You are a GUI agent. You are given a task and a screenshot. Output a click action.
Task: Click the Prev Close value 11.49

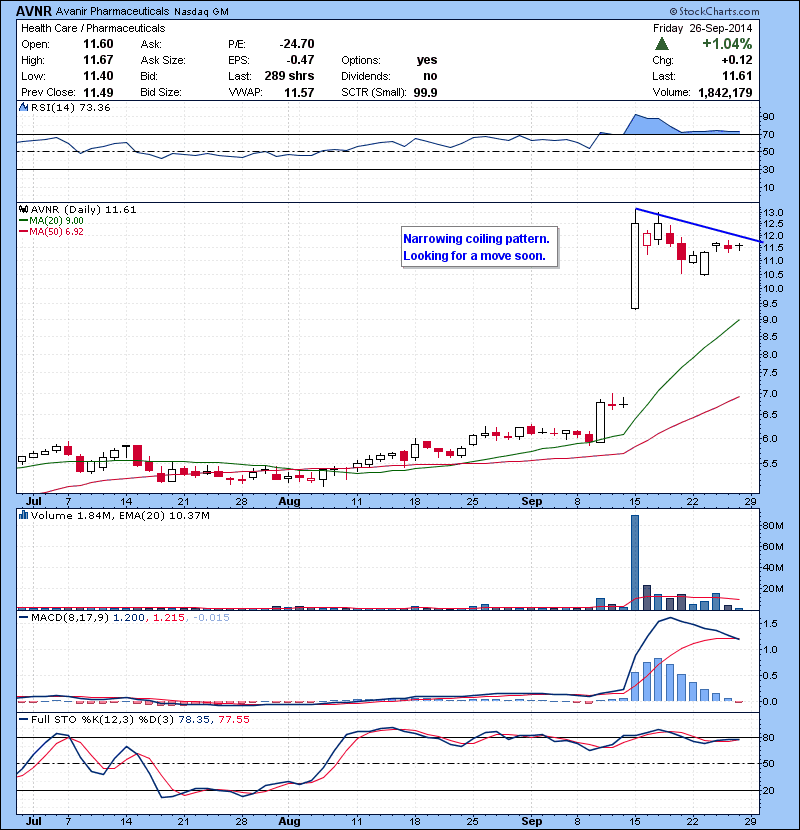[x=98, y=93]
